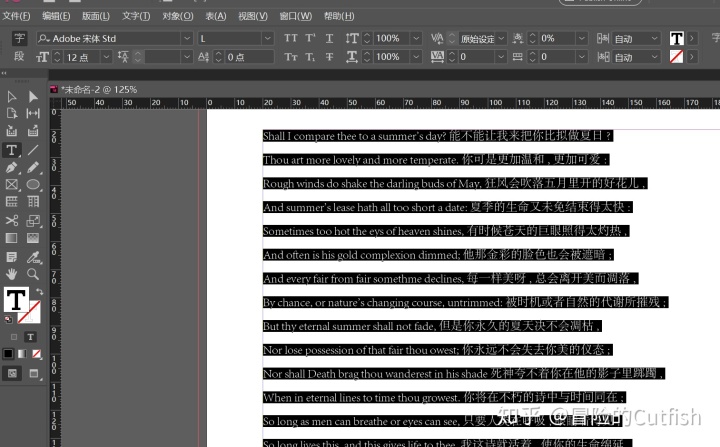Select the Gap tool
Image resolution: width=720 pixels, height=447 pixels.
[33, 113]
